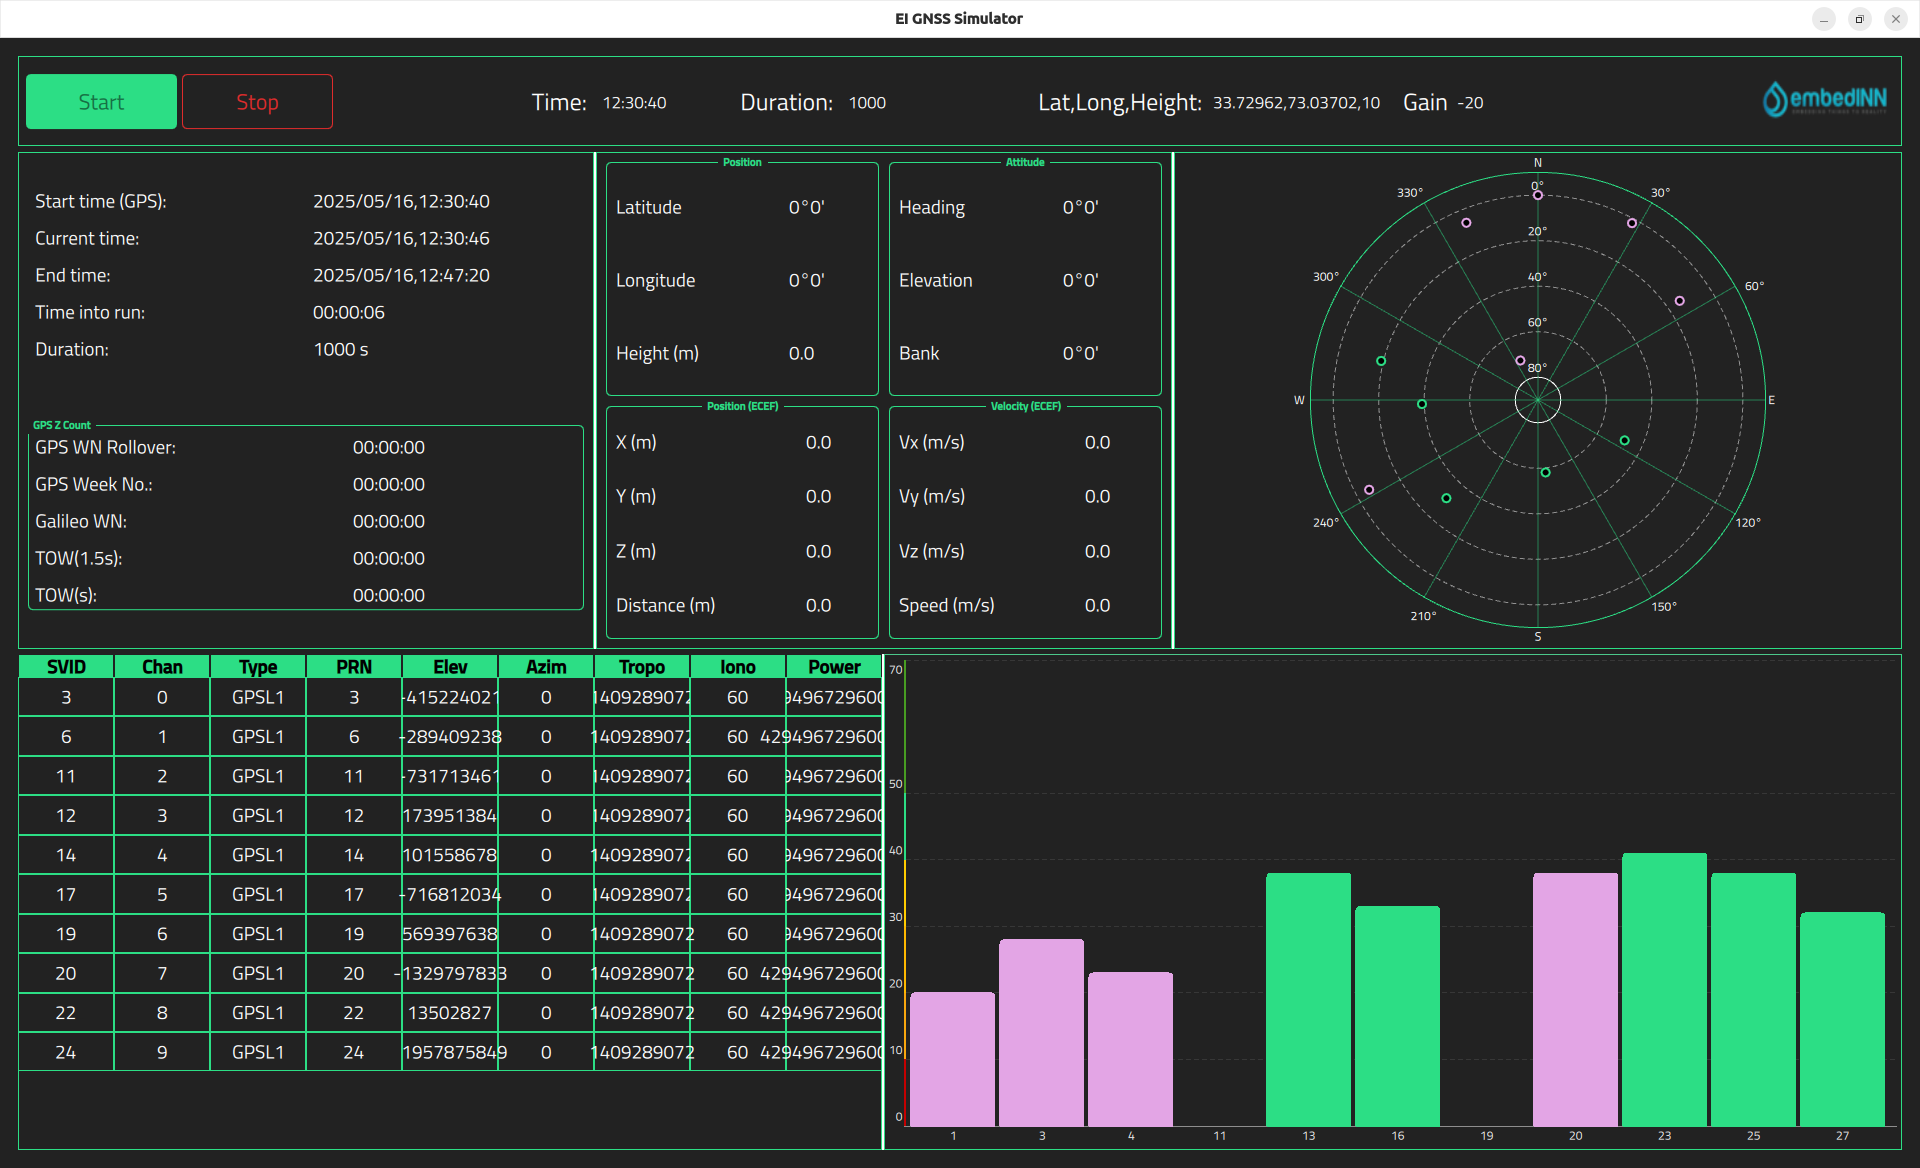Click the center of the sky plot
This screenshot has height=1168, width=1920.
[x=1538, y=399]
